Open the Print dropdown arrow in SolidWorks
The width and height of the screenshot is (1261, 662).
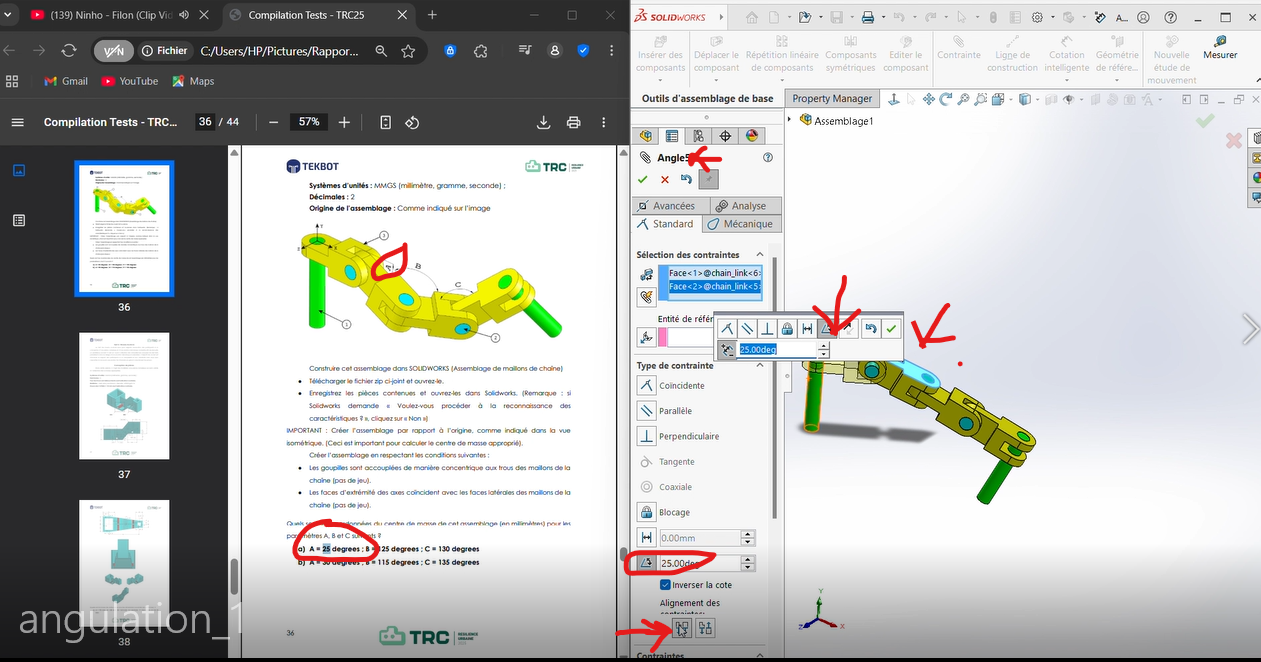(x=881, y=18)
